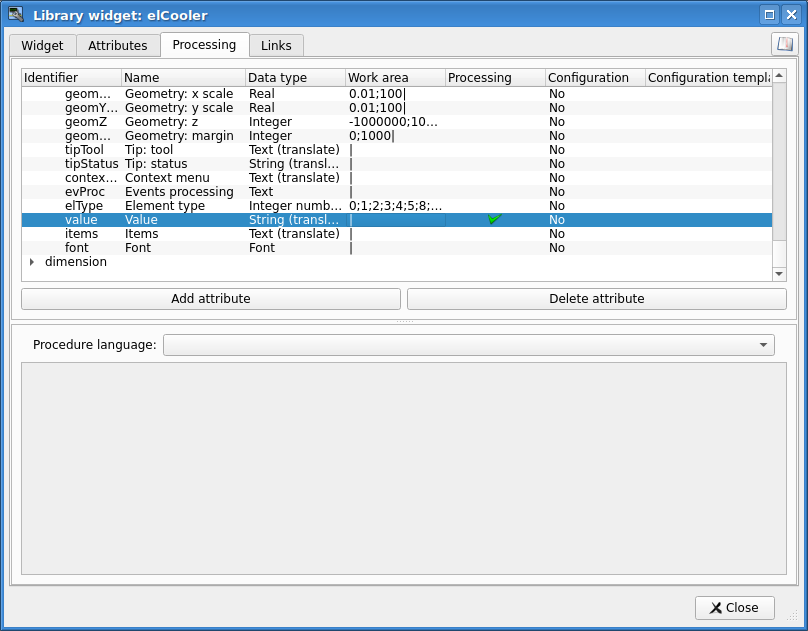Maximize the Library widget window
808x631 pixels.
click(769, 14)
